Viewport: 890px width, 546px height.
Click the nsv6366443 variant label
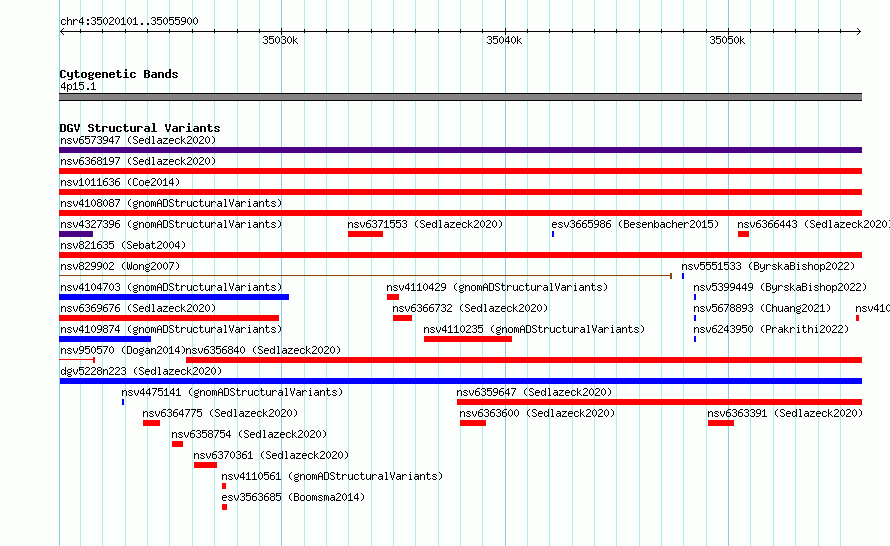[813, 224]
